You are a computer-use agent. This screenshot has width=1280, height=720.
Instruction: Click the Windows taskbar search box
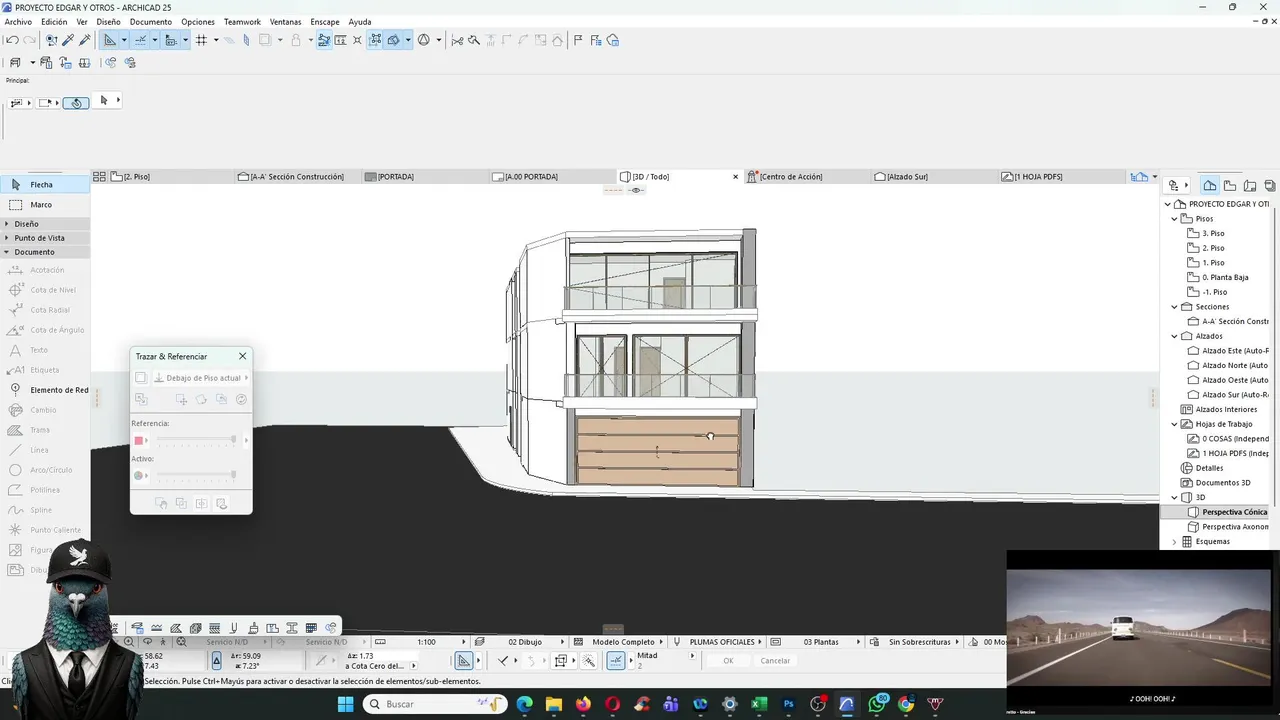coord(433,704)
